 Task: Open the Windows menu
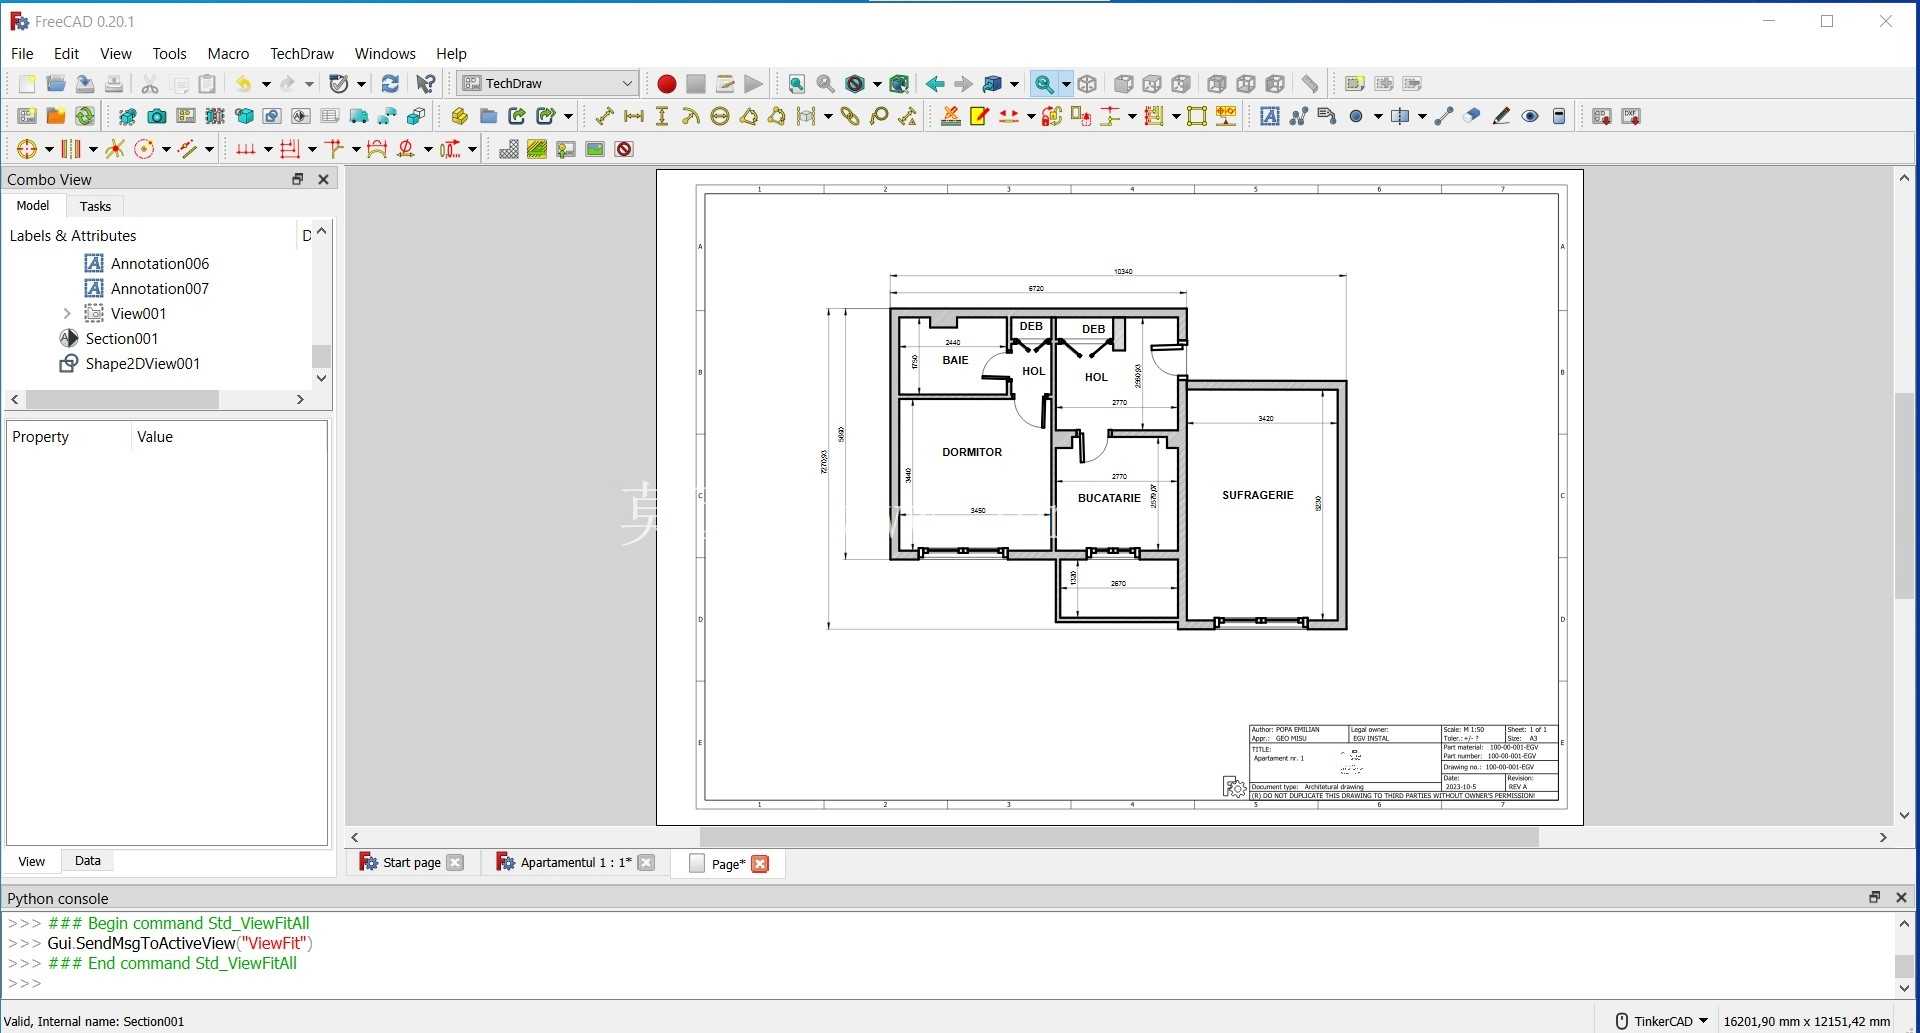coord(385,54)
